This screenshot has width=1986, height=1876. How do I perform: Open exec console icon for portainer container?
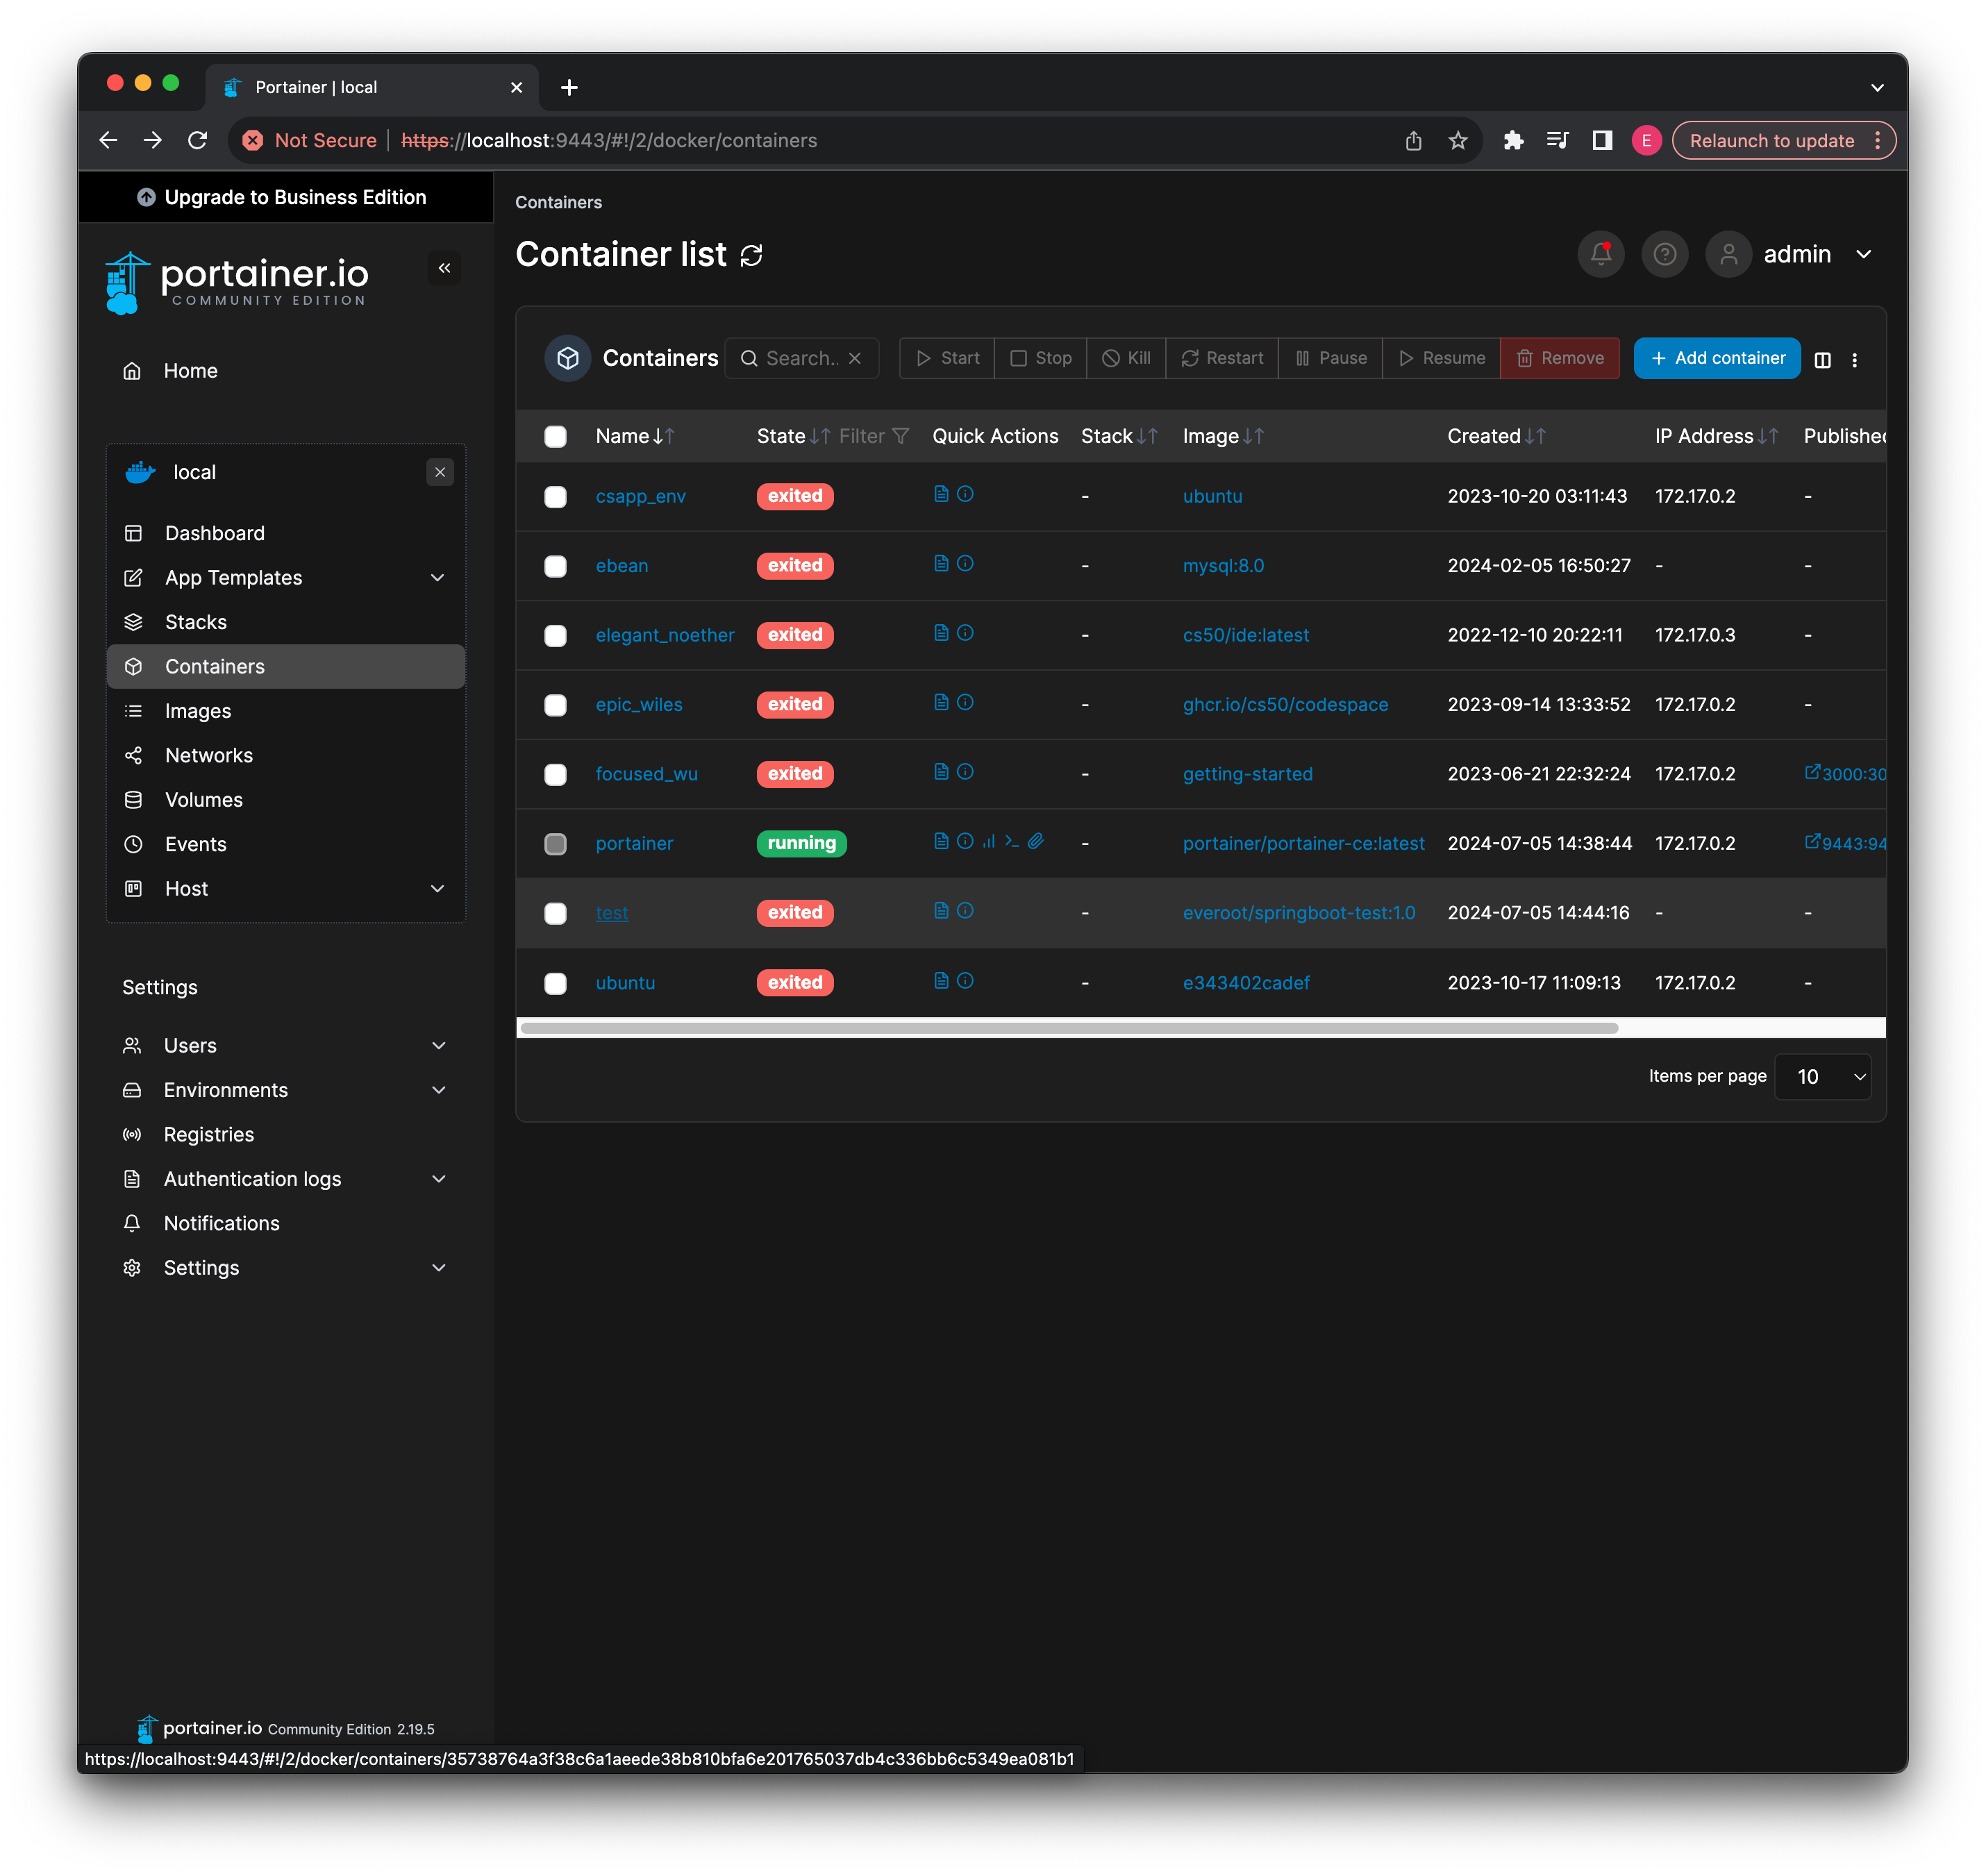point(1012,842)
